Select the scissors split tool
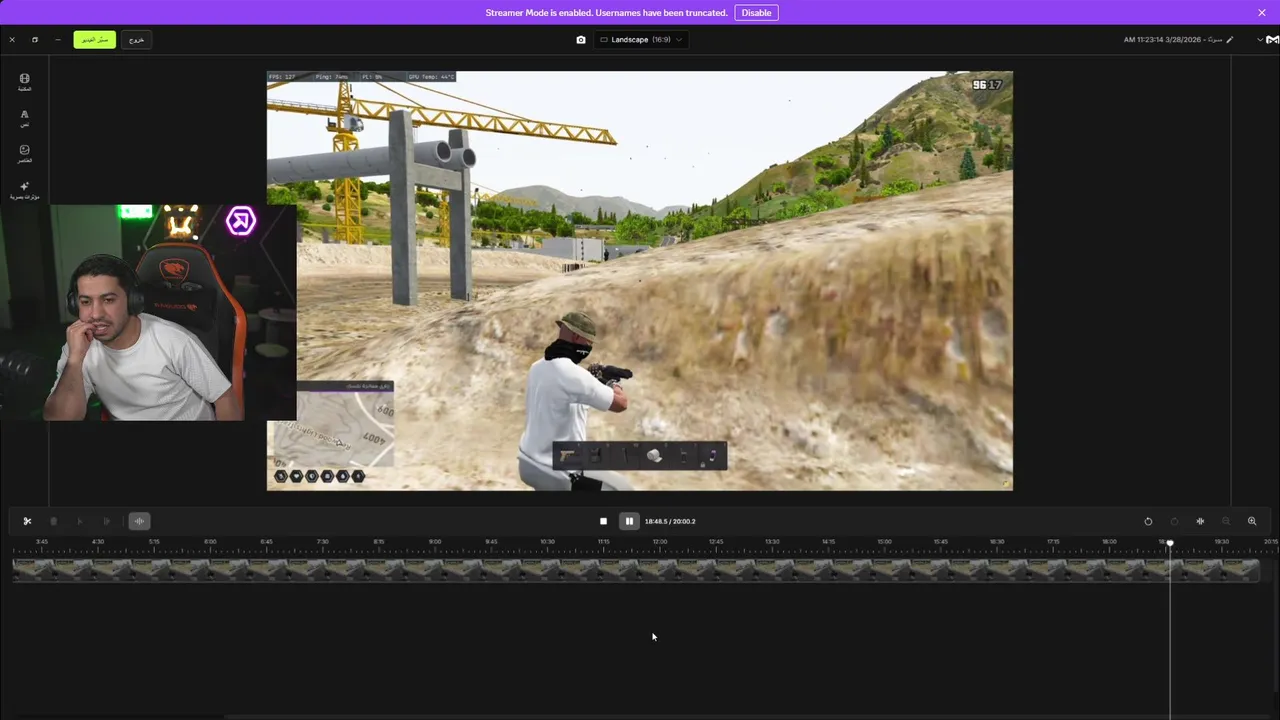 click(27, 521)
